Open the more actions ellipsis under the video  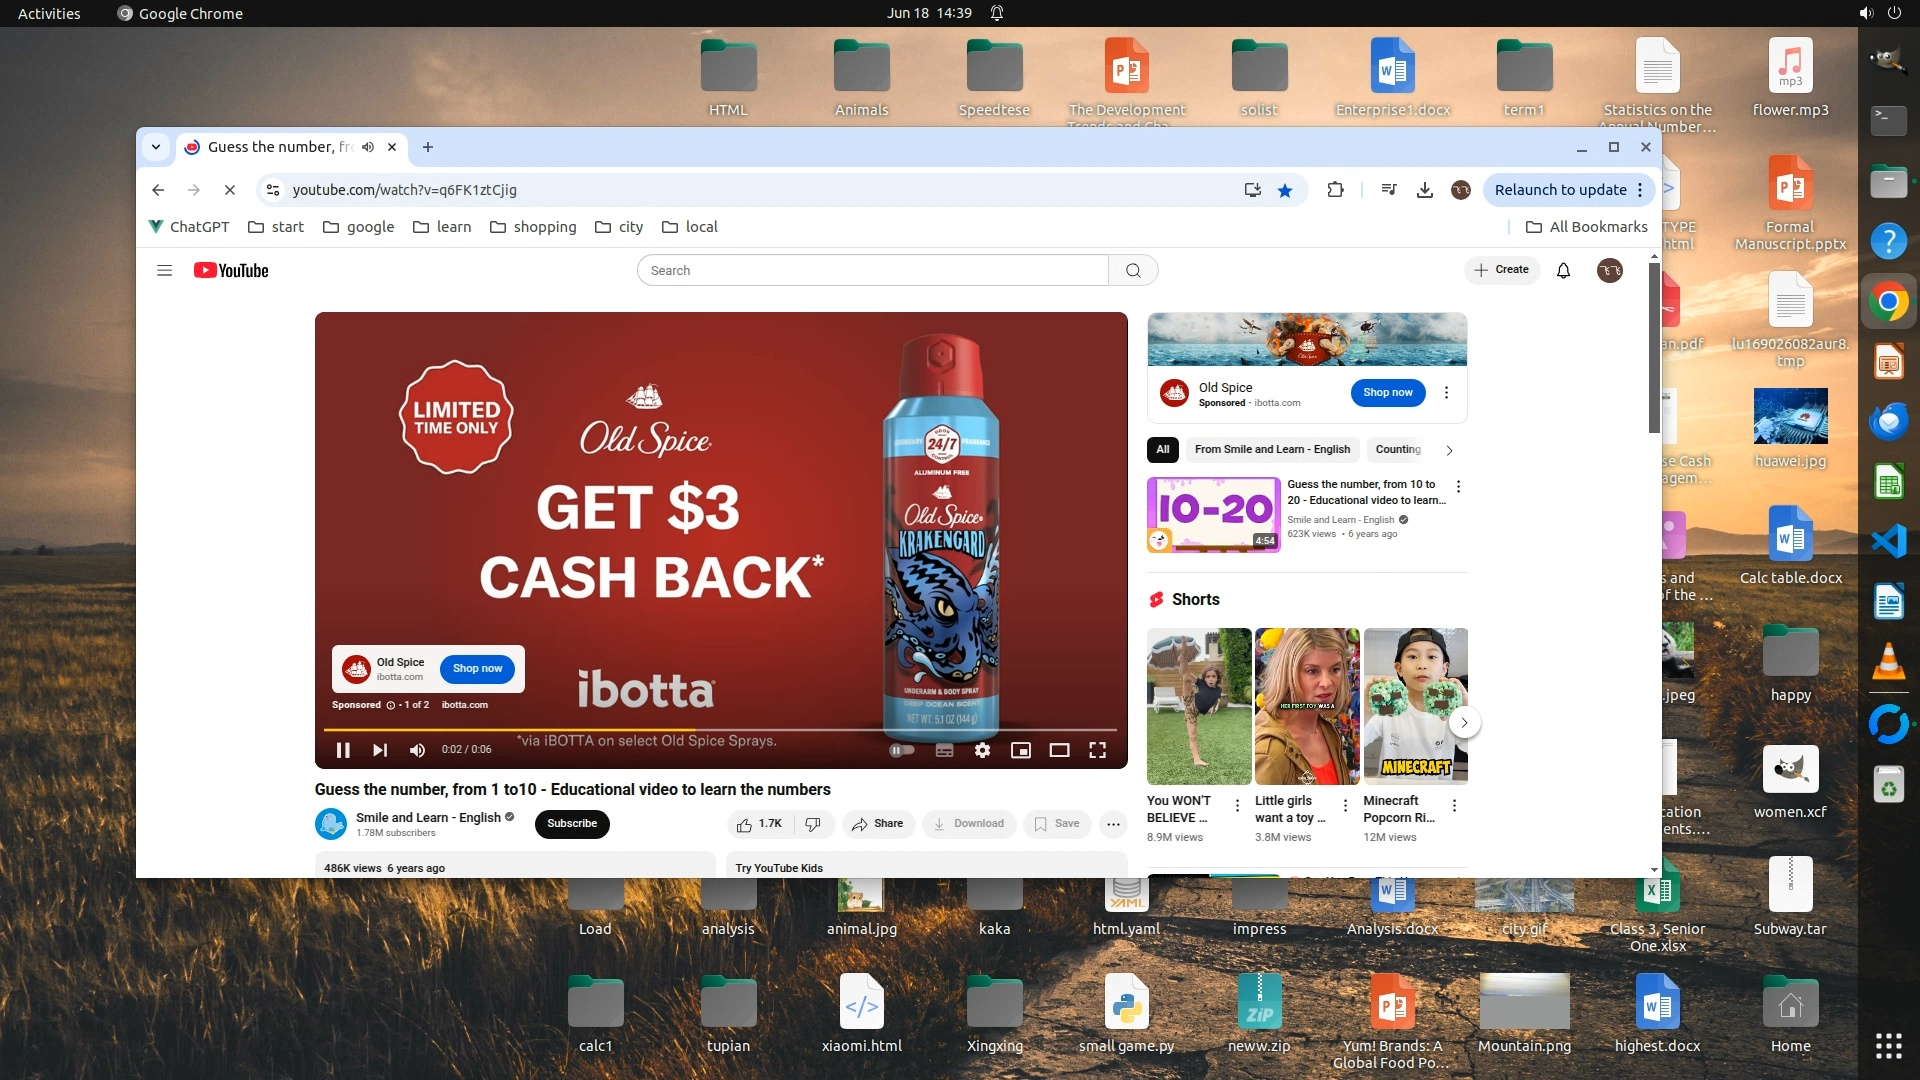coord(1113,824)
